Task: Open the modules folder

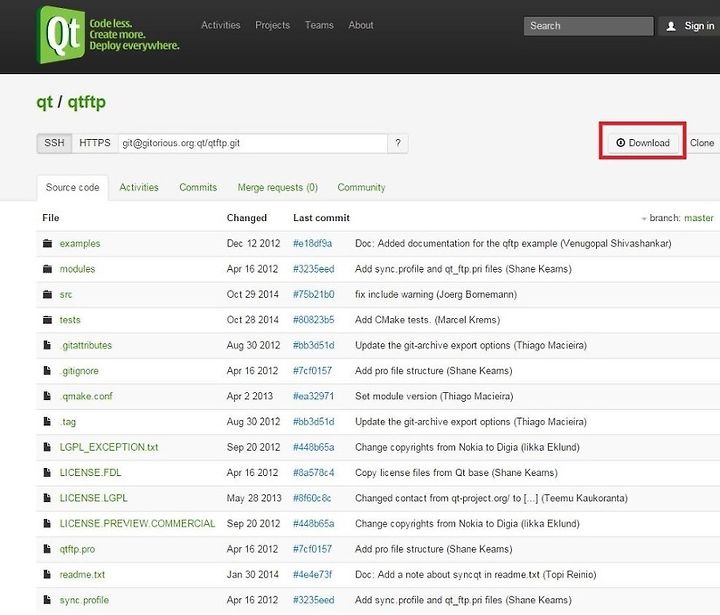Action: 77,269
